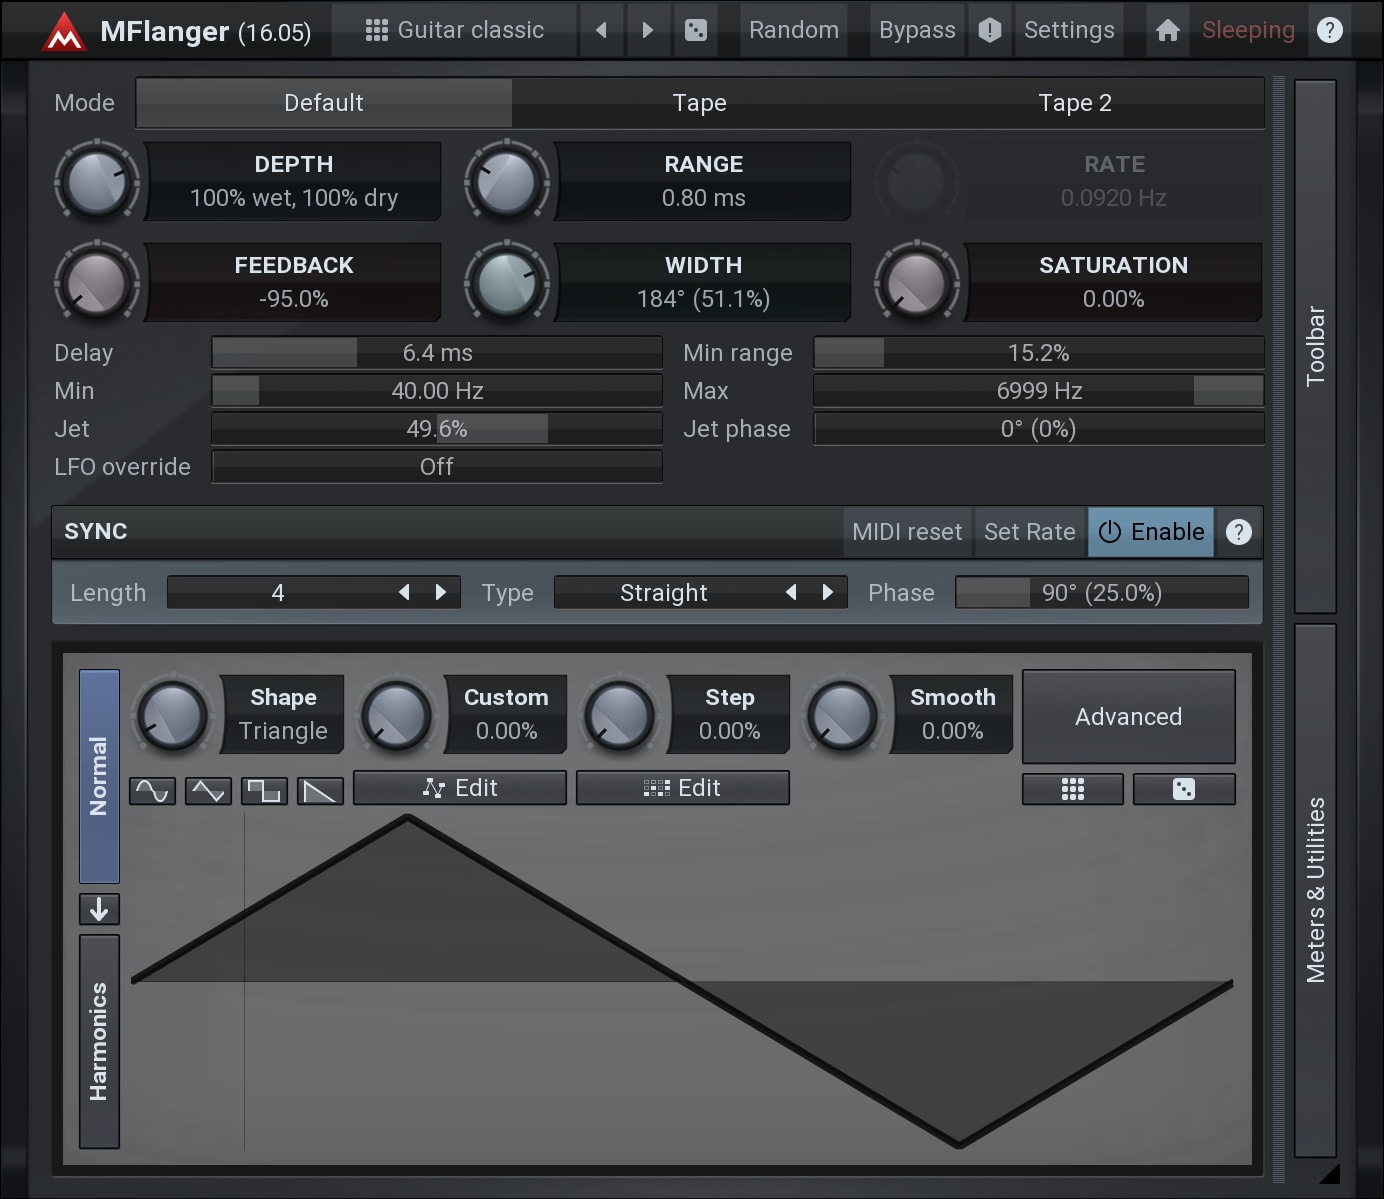1384x1199 pixels.
Task: Click the hexagon warning icon next to Bypass
Action: click(990, 30)
